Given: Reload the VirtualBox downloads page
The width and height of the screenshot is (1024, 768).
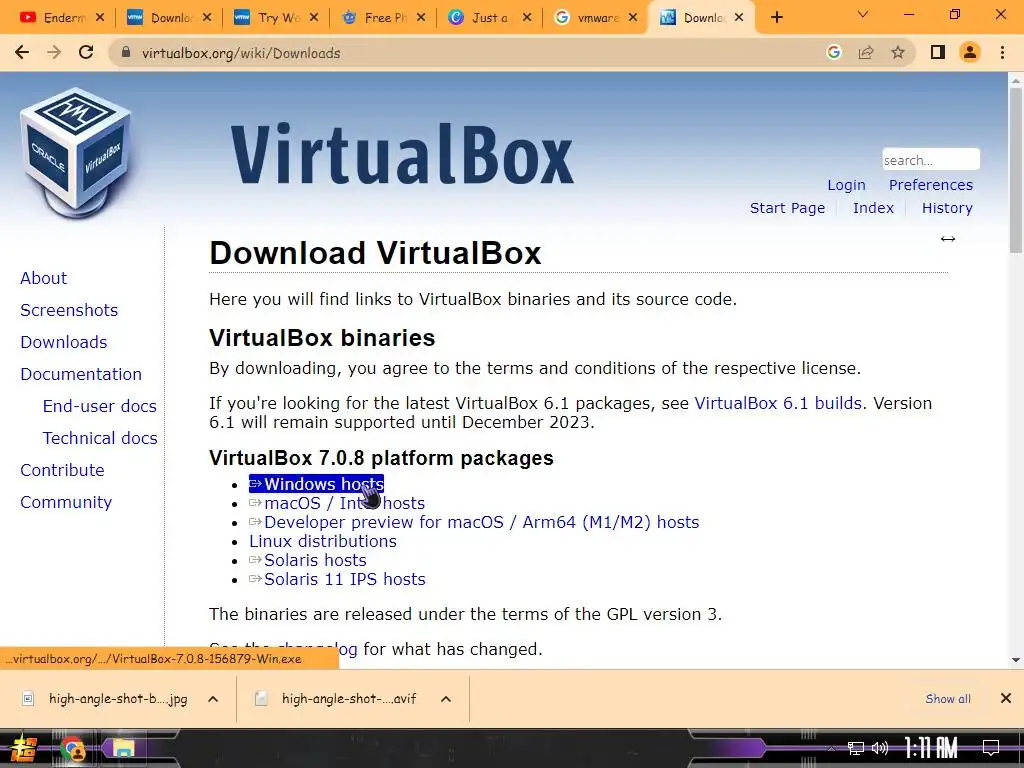Looking at the screenshot, I should coord(86,52).
